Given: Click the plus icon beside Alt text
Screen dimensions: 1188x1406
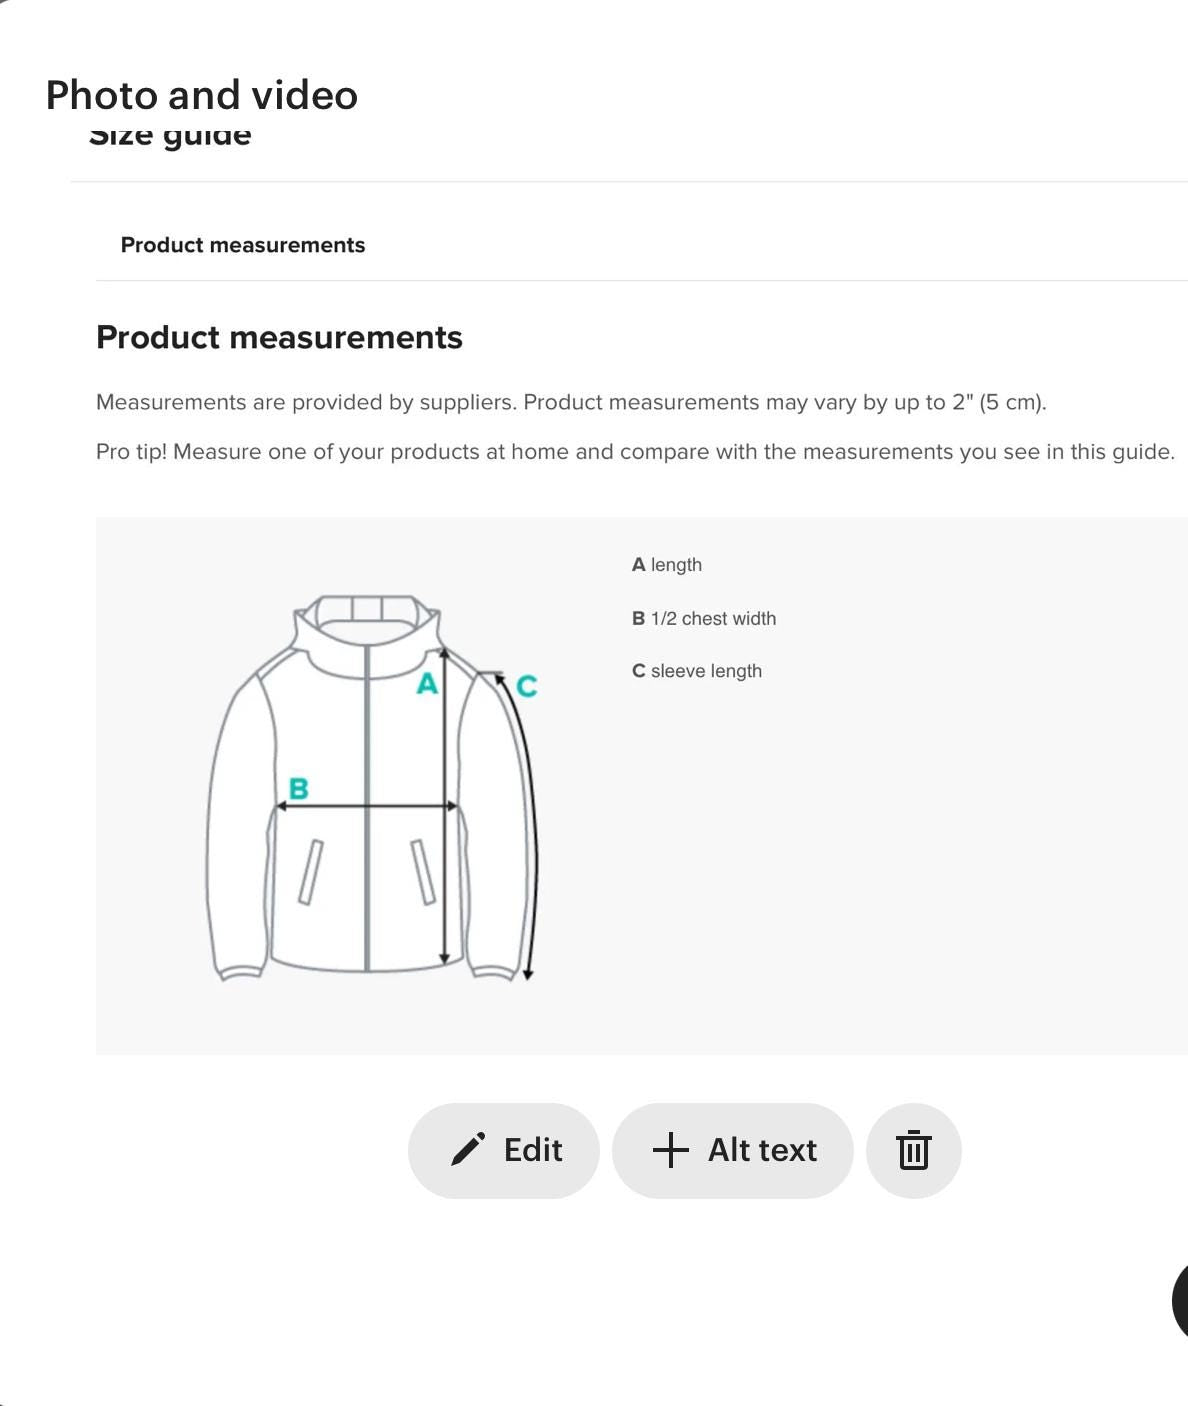Looking at the screenshot, I should (x=668, y=1150).
